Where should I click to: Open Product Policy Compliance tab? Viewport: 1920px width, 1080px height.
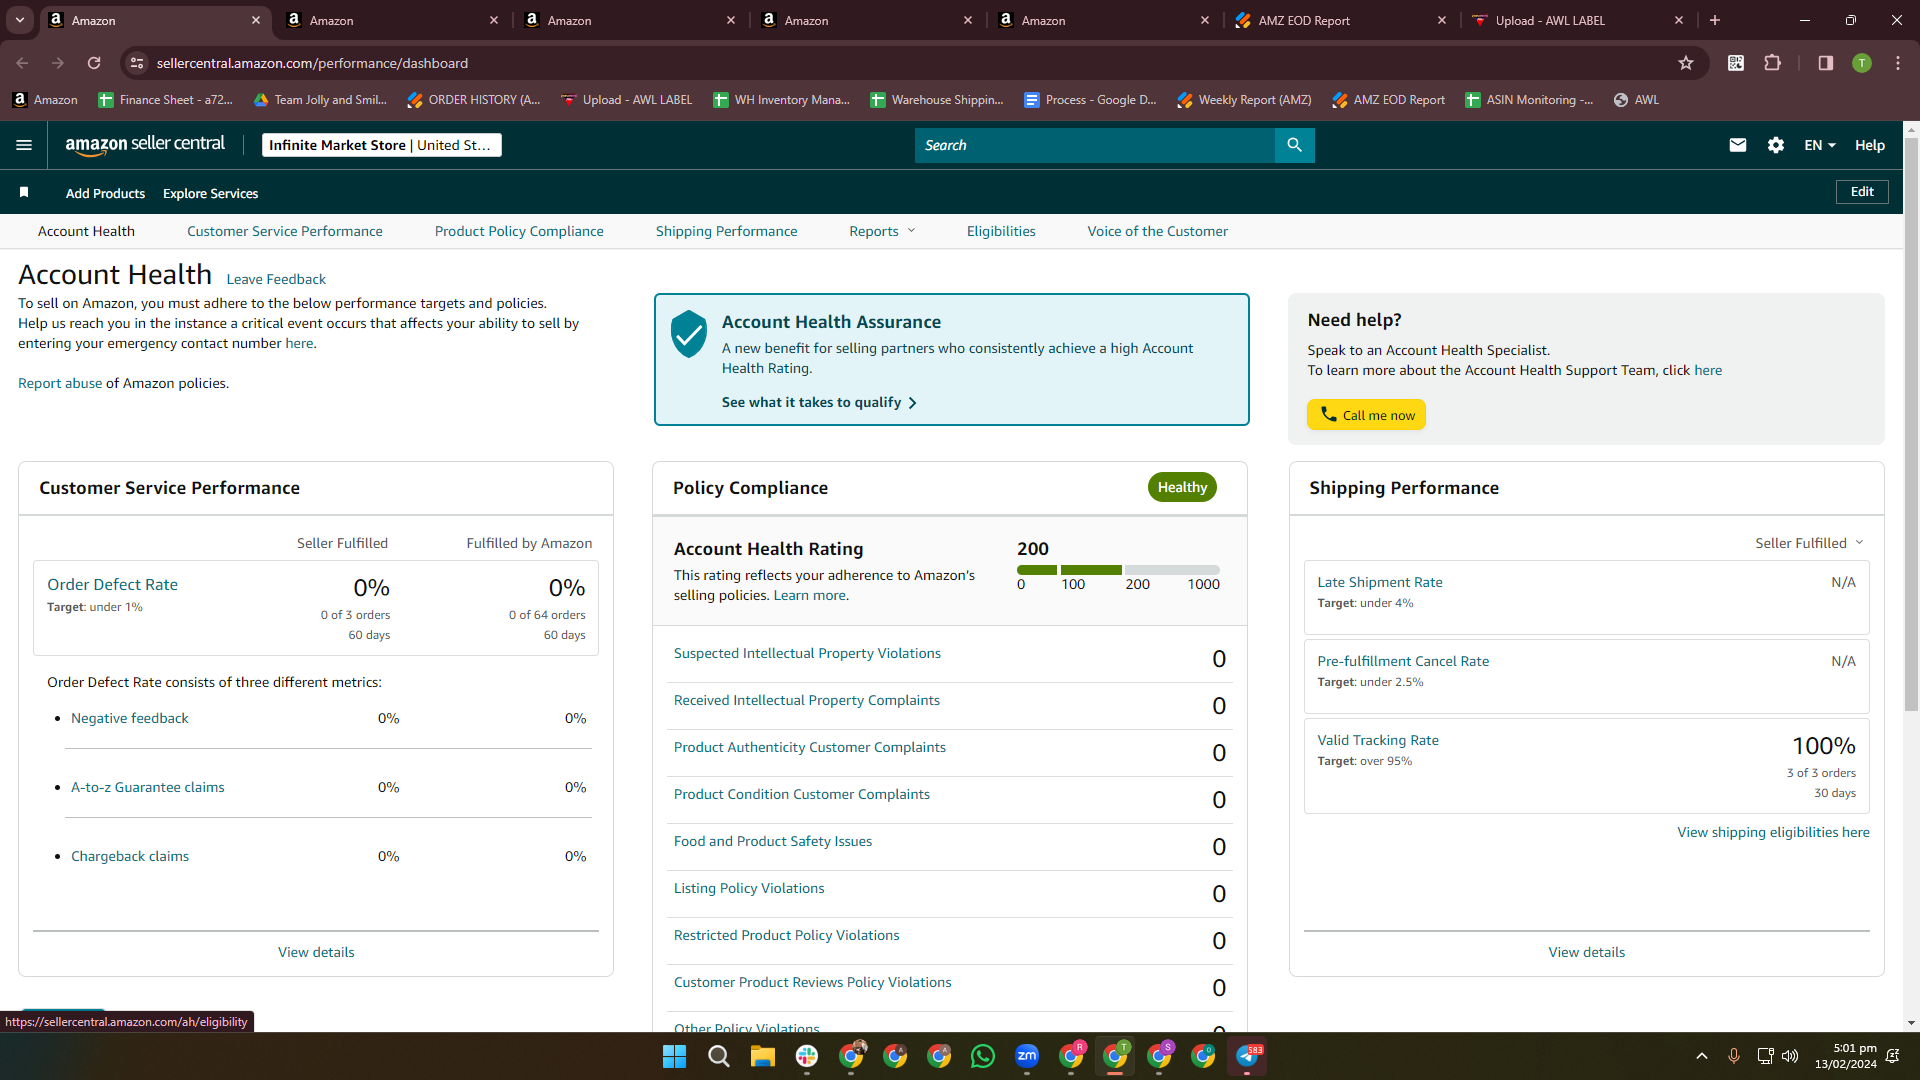point(519,231)
